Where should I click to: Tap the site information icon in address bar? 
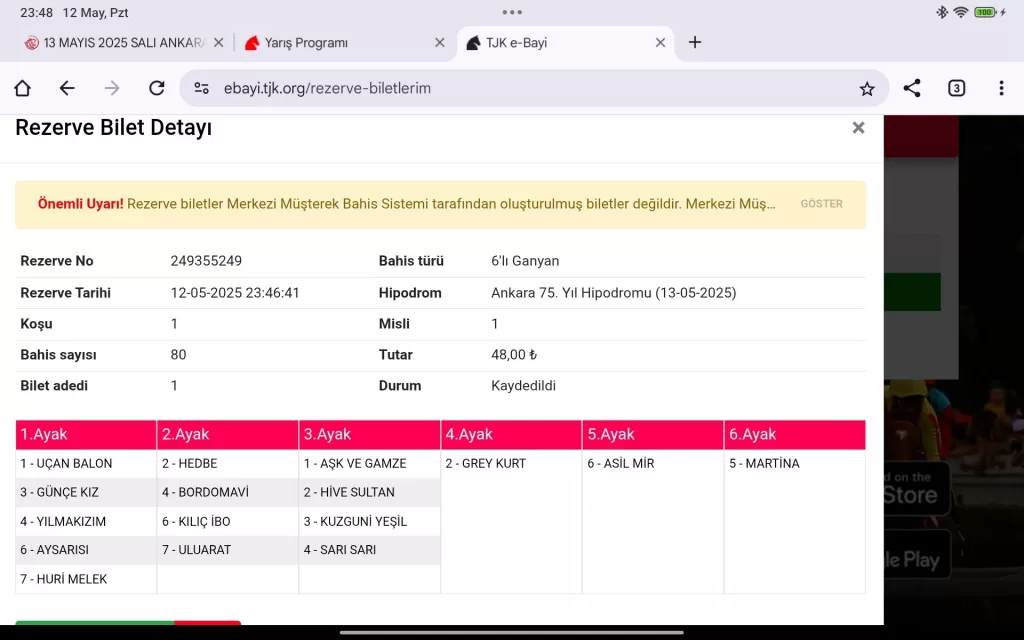coord(201,88)
